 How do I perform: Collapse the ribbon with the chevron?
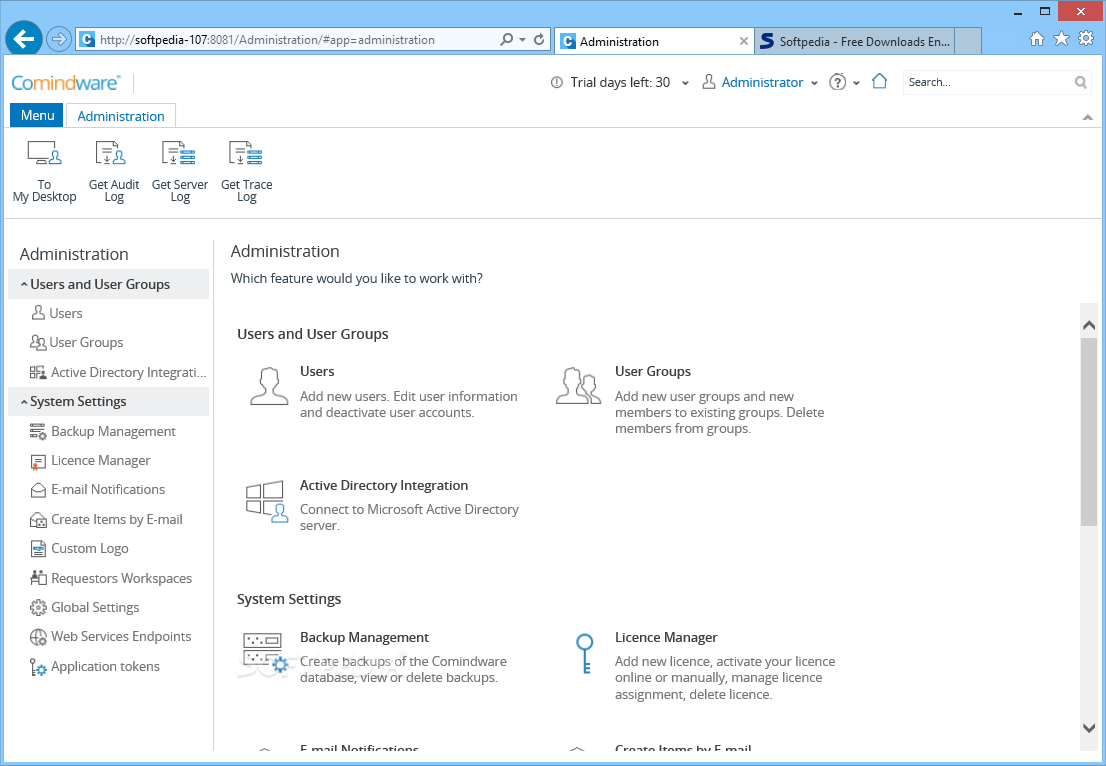(1087, 117)
